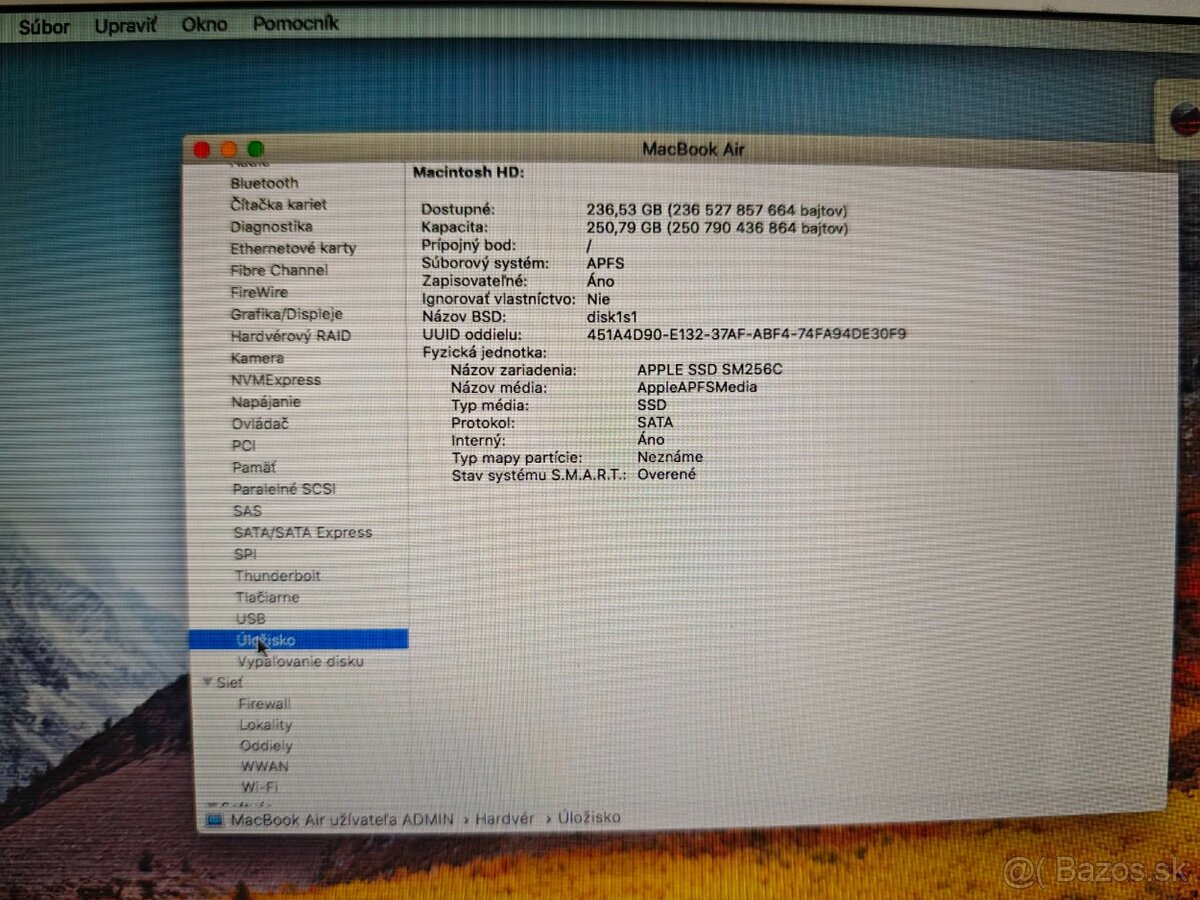Viewport: 1200px width, 900px height.
Task: Select Diagnostika in the sidebar
Action: [x=271, y=226]
